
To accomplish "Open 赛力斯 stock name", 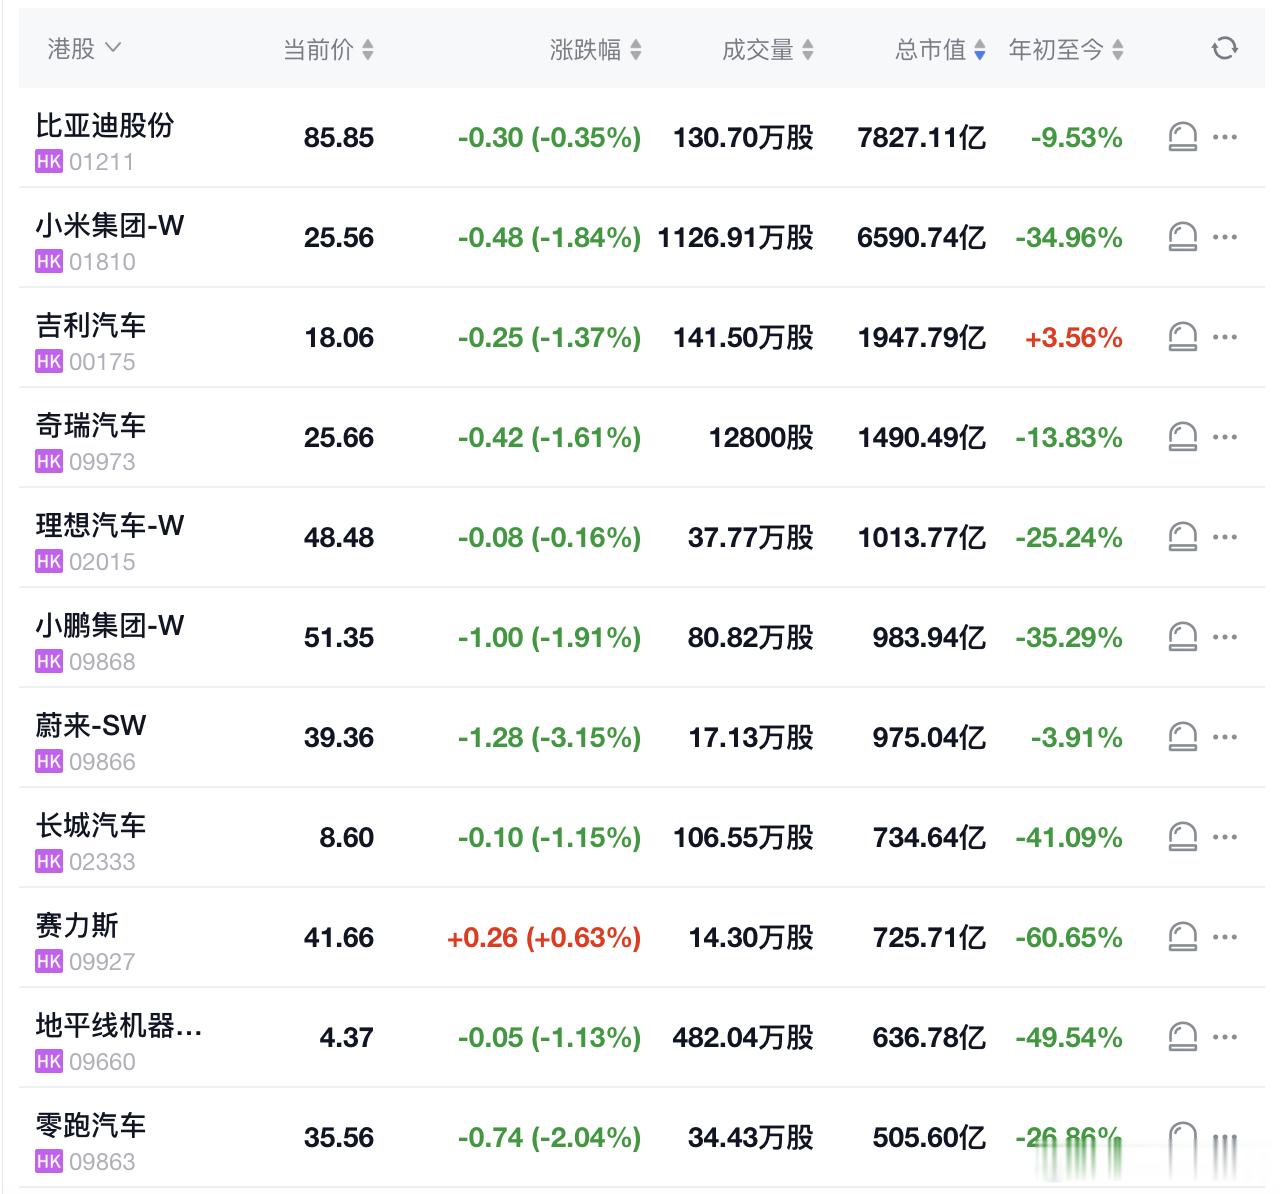I will coord(77,925).
